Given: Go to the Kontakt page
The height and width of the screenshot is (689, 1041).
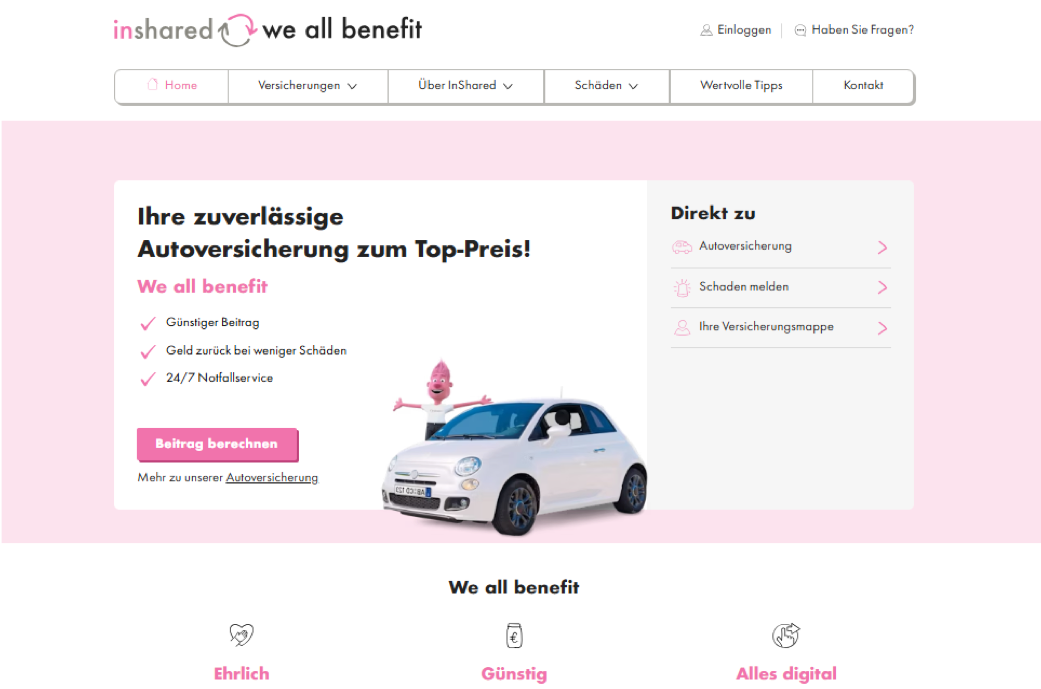Looking at the screenshot, I should point(863,86).
